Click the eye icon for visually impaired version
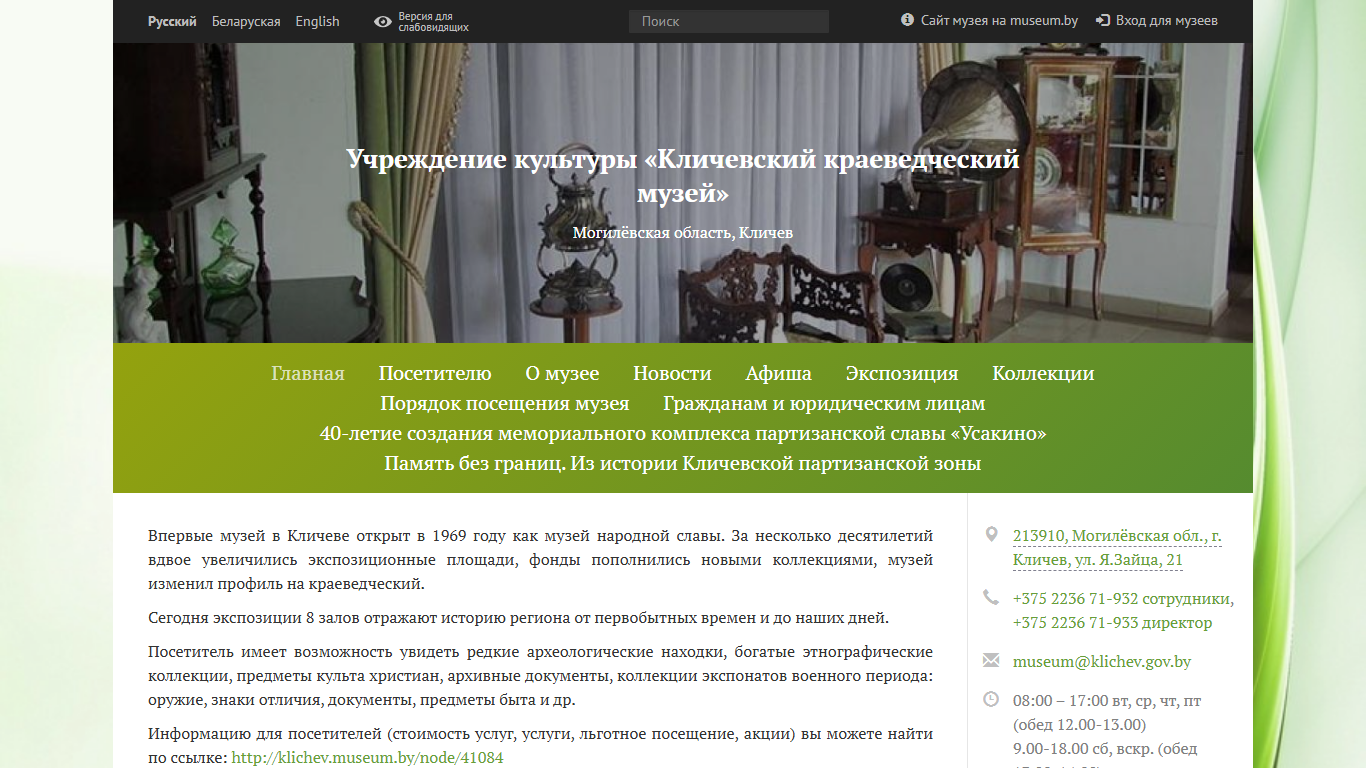This screenshot has height=768, width=1366. (383, 22)
